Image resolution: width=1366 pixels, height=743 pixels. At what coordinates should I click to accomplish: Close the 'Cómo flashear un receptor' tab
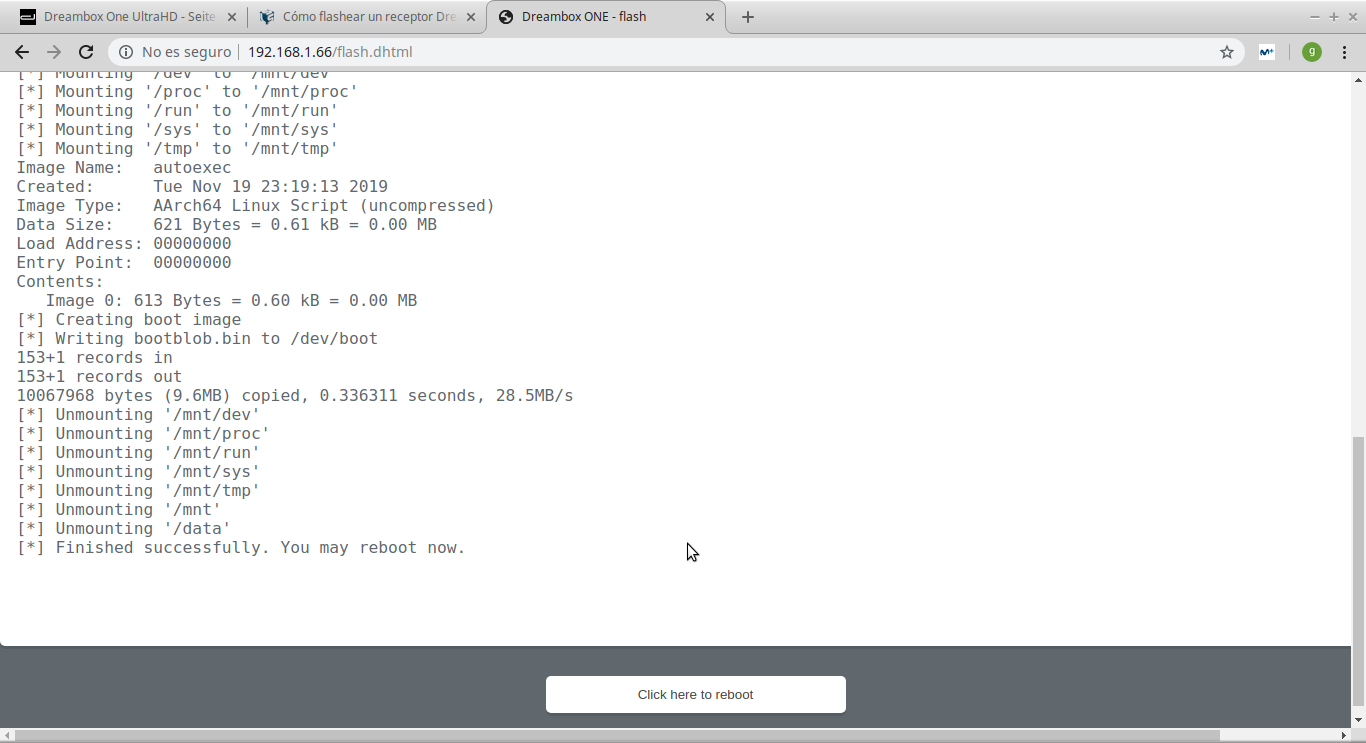point(472,17)
